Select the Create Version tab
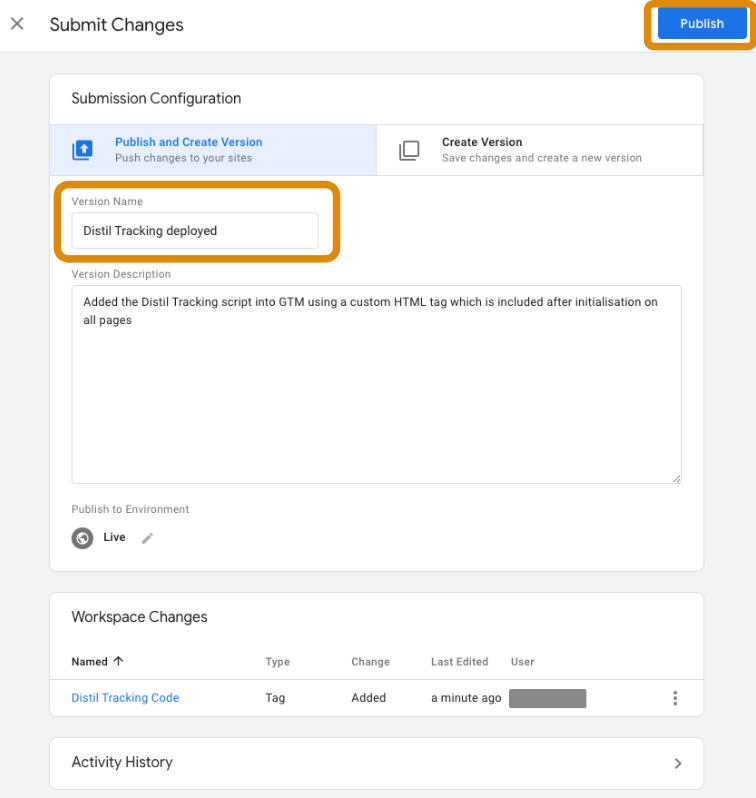This screenshot has width=756, height=798. pos(540,150)
